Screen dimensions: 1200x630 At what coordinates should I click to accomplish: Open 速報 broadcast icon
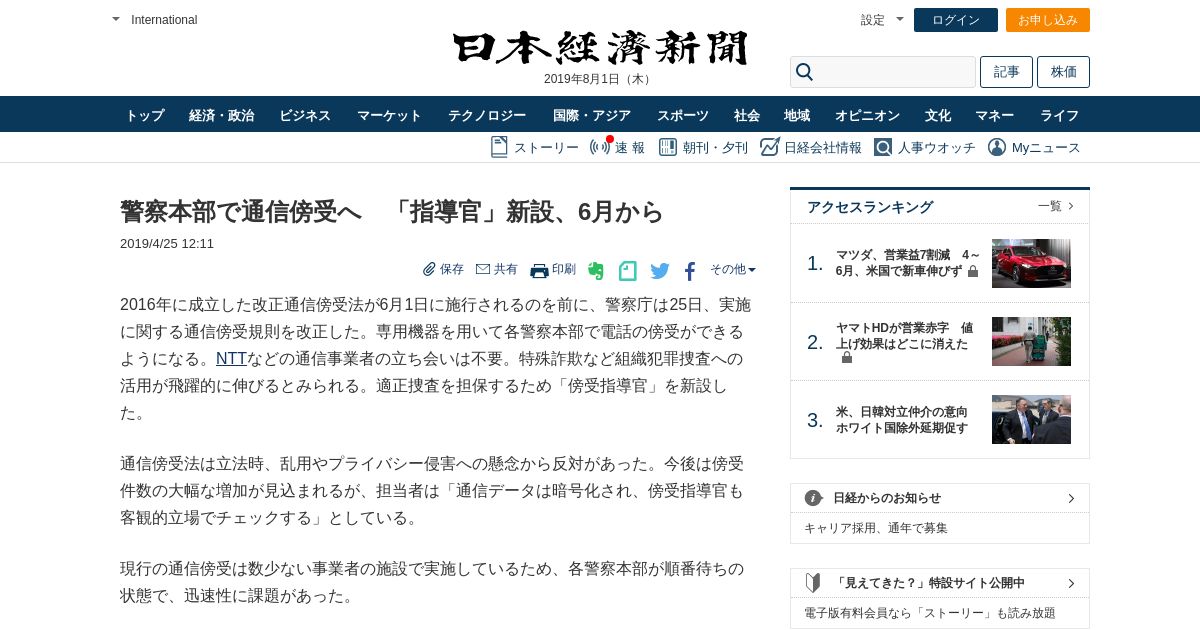click(600, 147)
